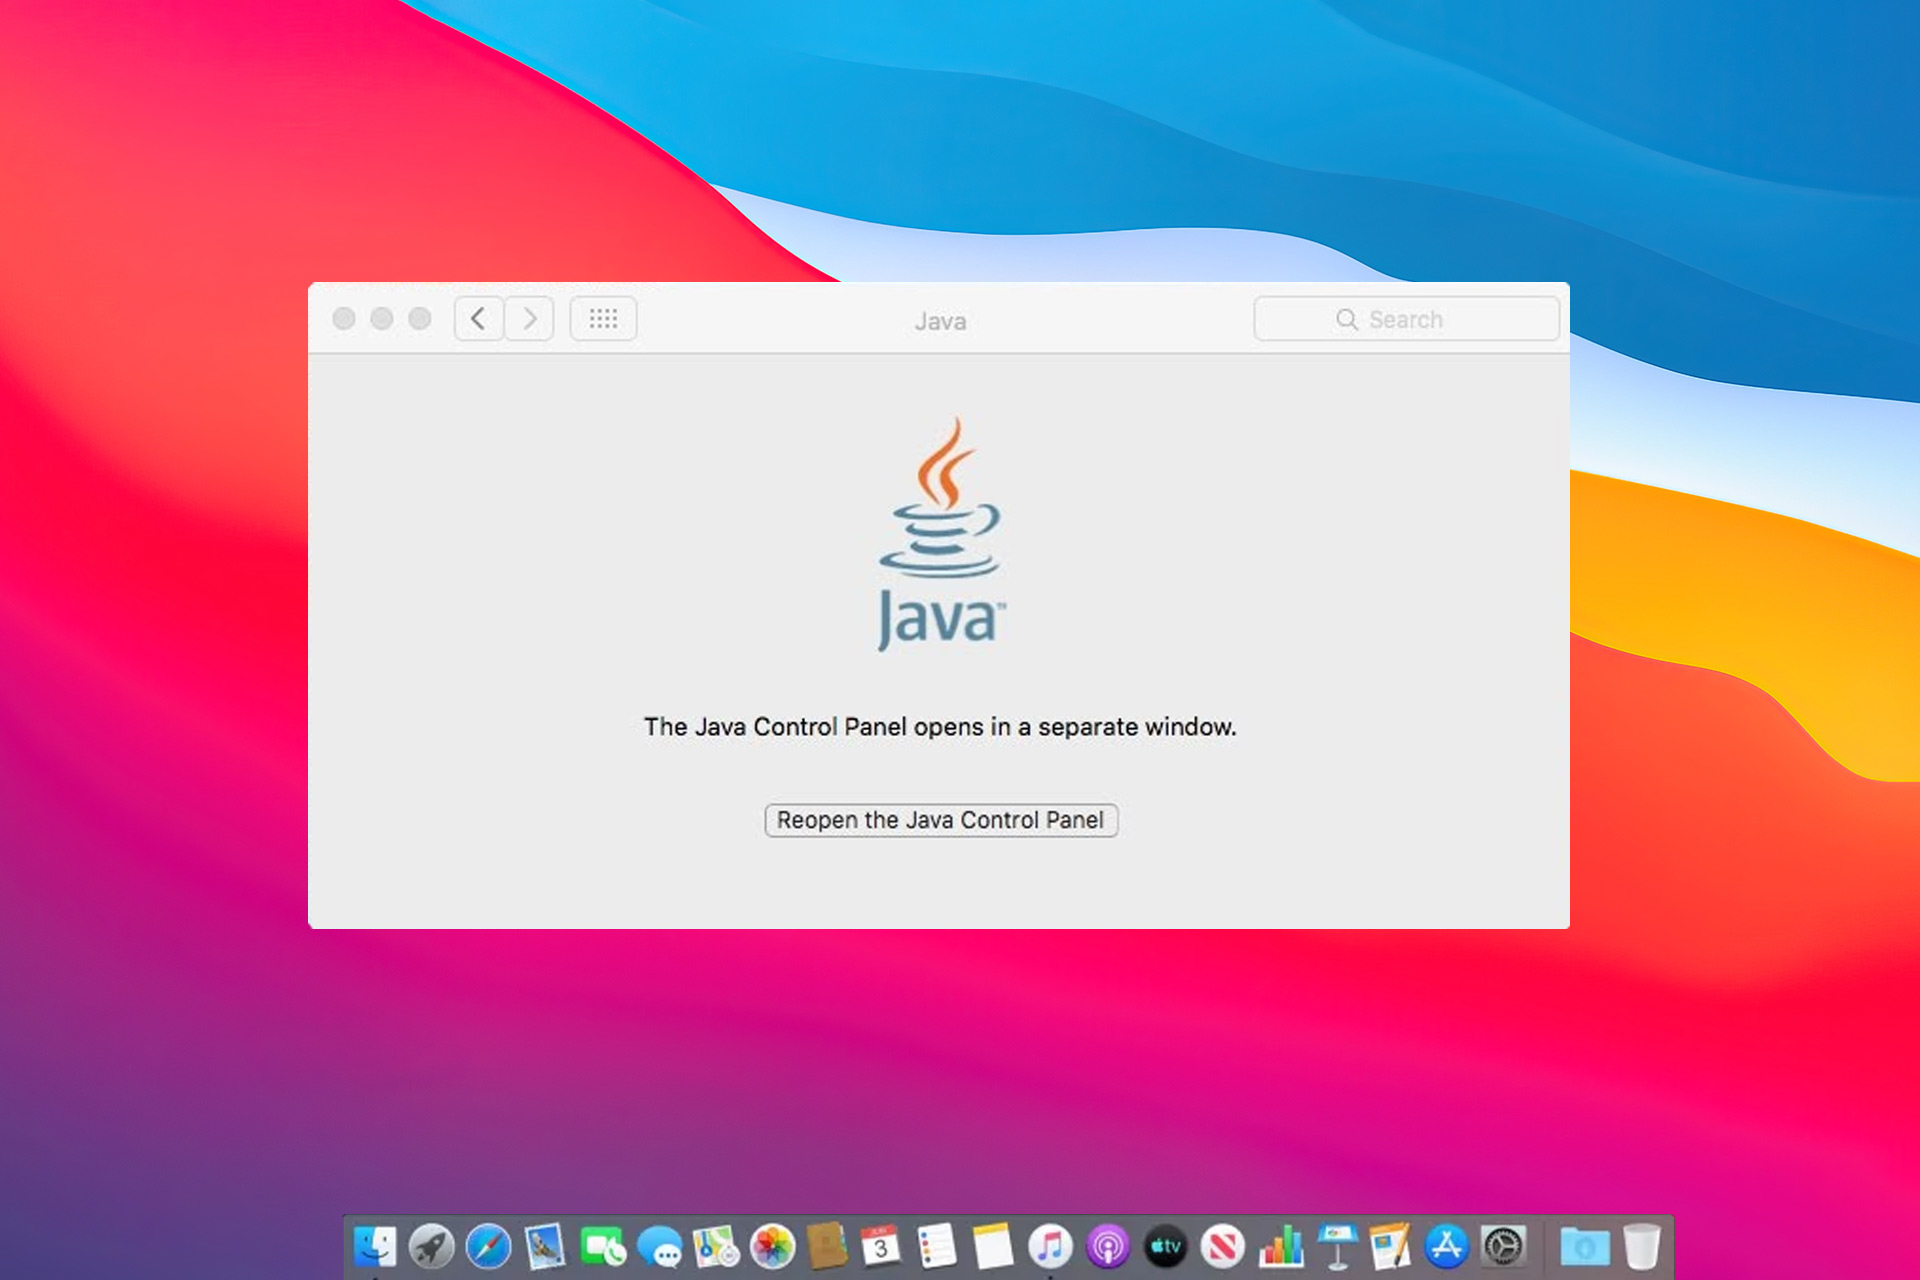Image resolution: width=1920 pixels, height=1280 pixels.
Task: Open Keynote from the Dock
Action: 1335,1248
